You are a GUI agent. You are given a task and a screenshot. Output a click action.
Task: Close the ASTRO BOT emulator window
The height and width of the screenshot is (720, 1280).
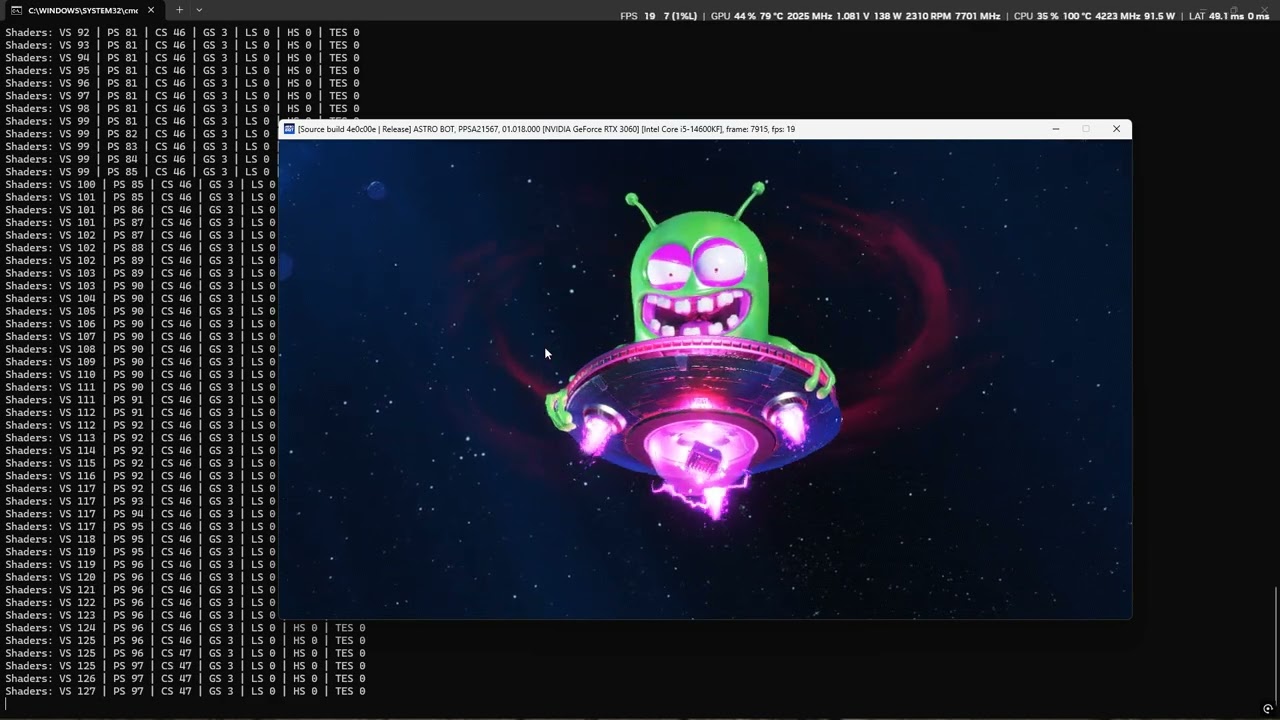tap(1116, 129)
